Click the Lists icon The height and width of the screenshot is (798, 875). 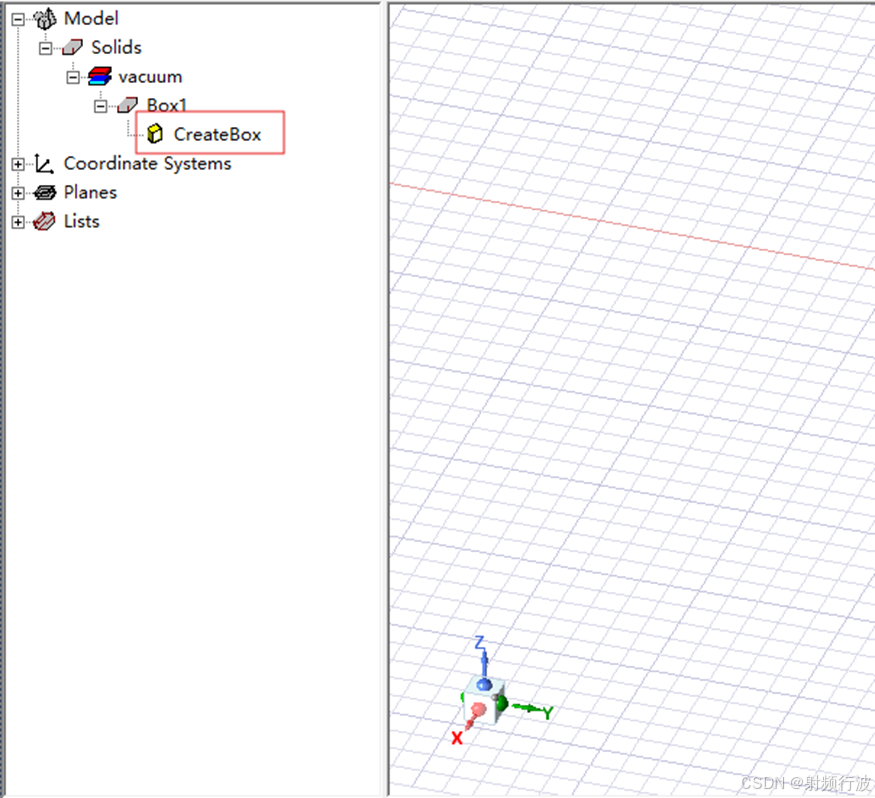point(44,222)
